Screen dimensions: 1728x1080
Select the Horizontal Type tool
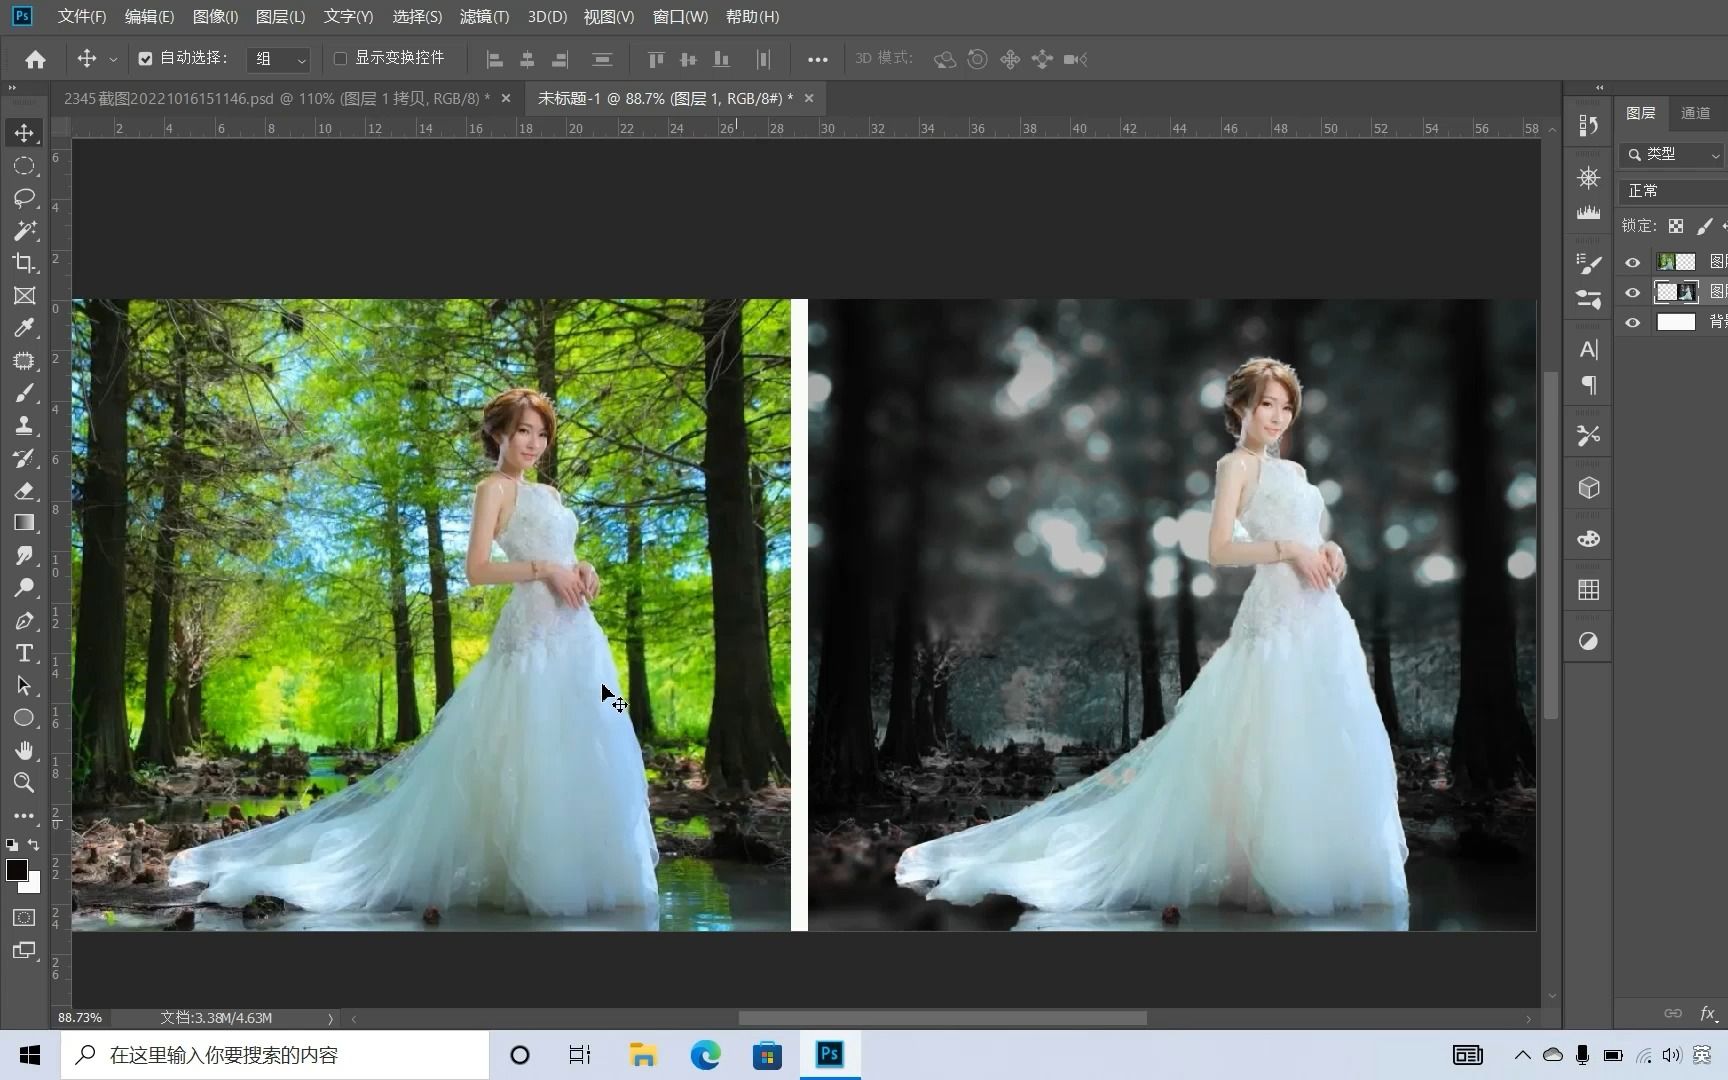click(x=24, y=653)
